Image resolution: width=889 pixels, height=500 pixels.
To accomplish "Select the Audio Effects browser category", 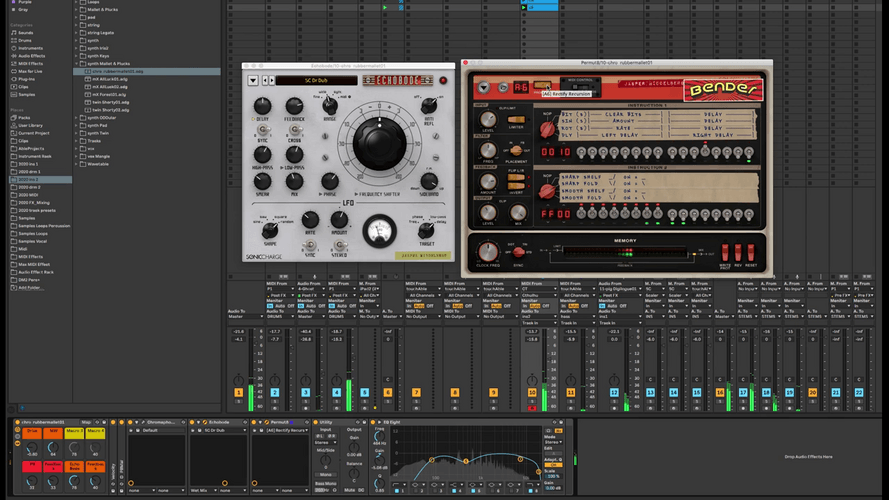I will pyautogui.click(x=31, y=56).
